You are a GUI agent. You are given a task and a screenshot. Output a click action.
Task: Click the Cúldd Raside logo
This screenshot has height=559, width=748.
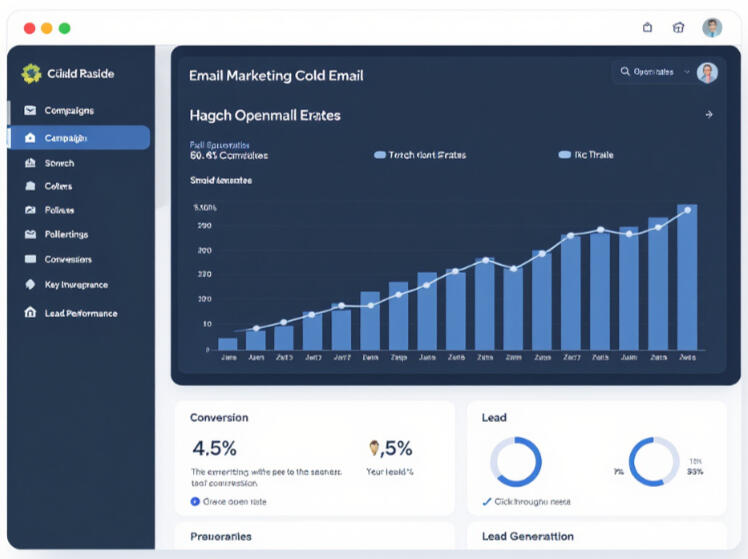pos(31,73)
